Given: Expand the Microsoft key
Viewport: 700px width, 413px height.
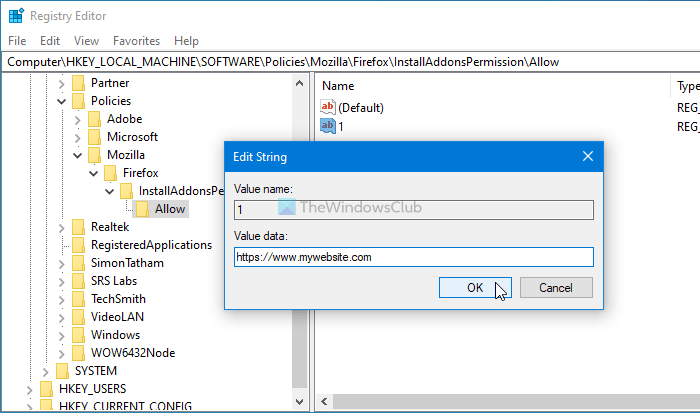Looking at the screenshot, I should pos(78,138).
